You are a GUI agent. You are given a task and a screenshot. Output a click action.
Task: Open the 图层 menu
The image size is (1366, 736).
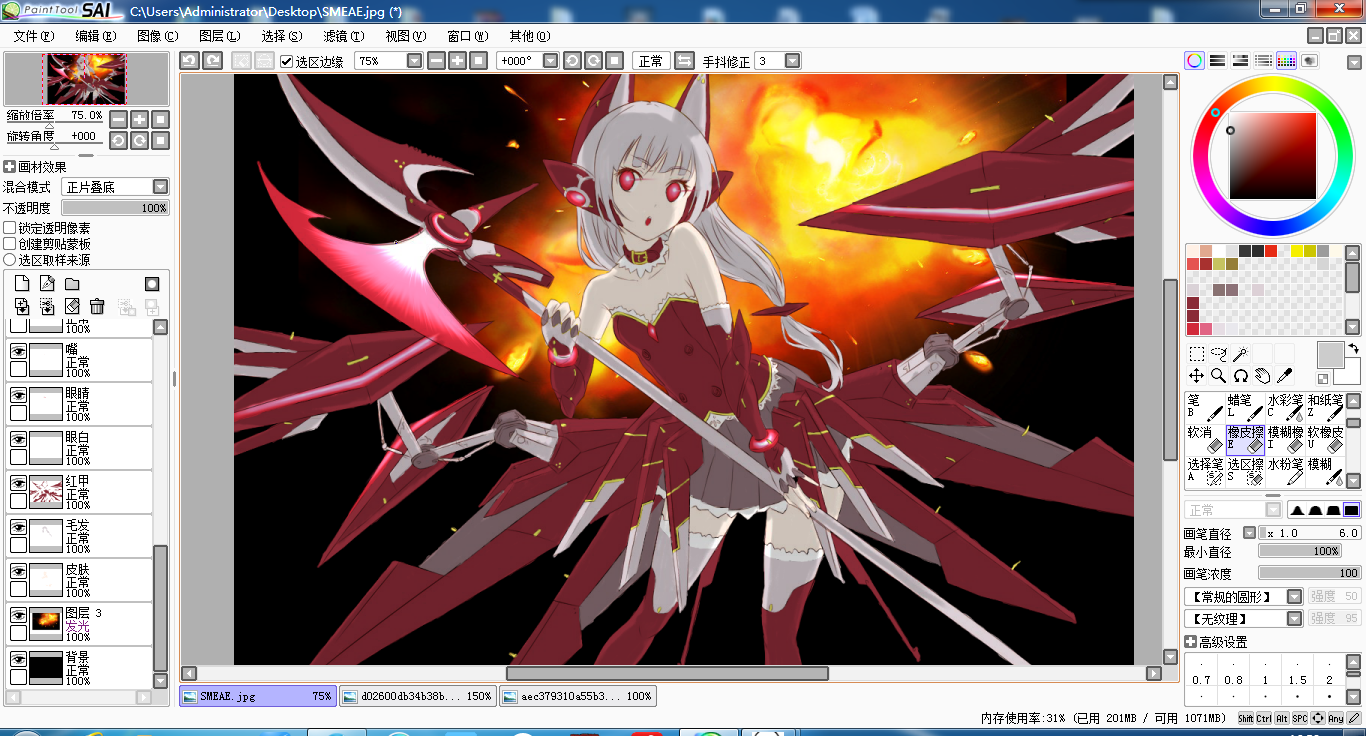[x=219, y=36]
